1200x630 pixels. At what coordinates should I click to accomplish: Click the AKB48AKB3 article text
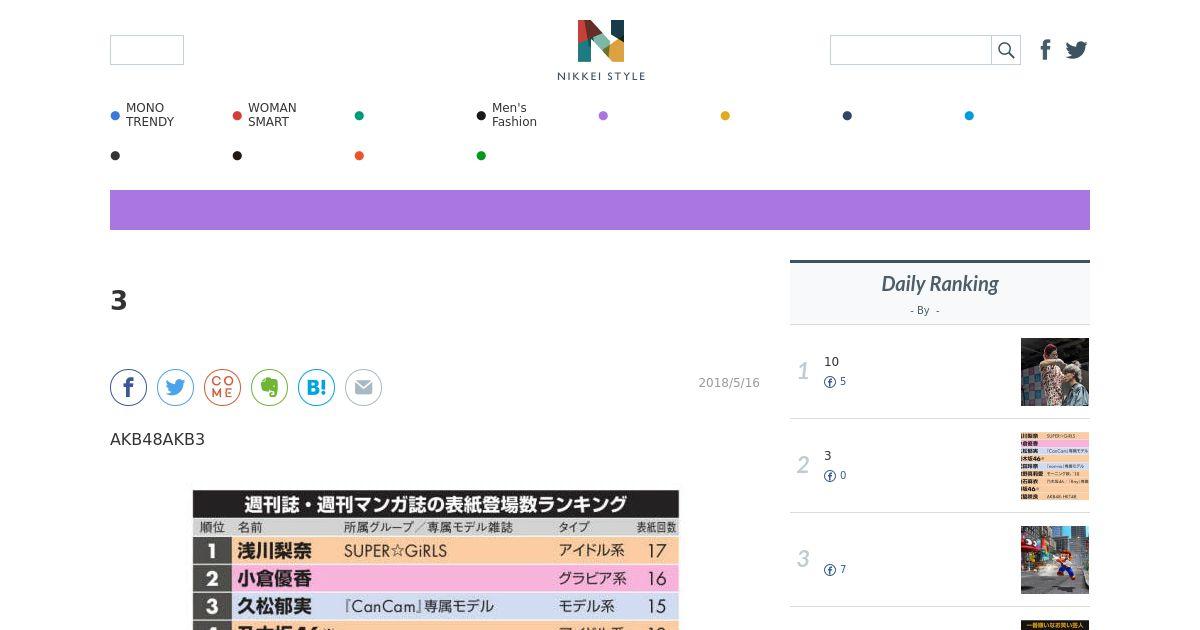click(x=157, y=440)
